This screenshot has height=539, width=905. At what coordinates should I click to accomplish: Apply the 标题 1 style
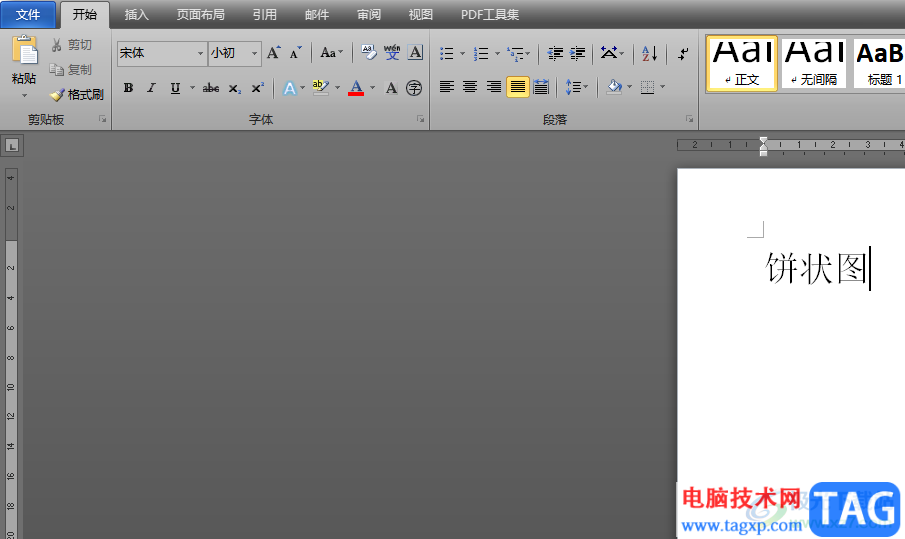879,63
